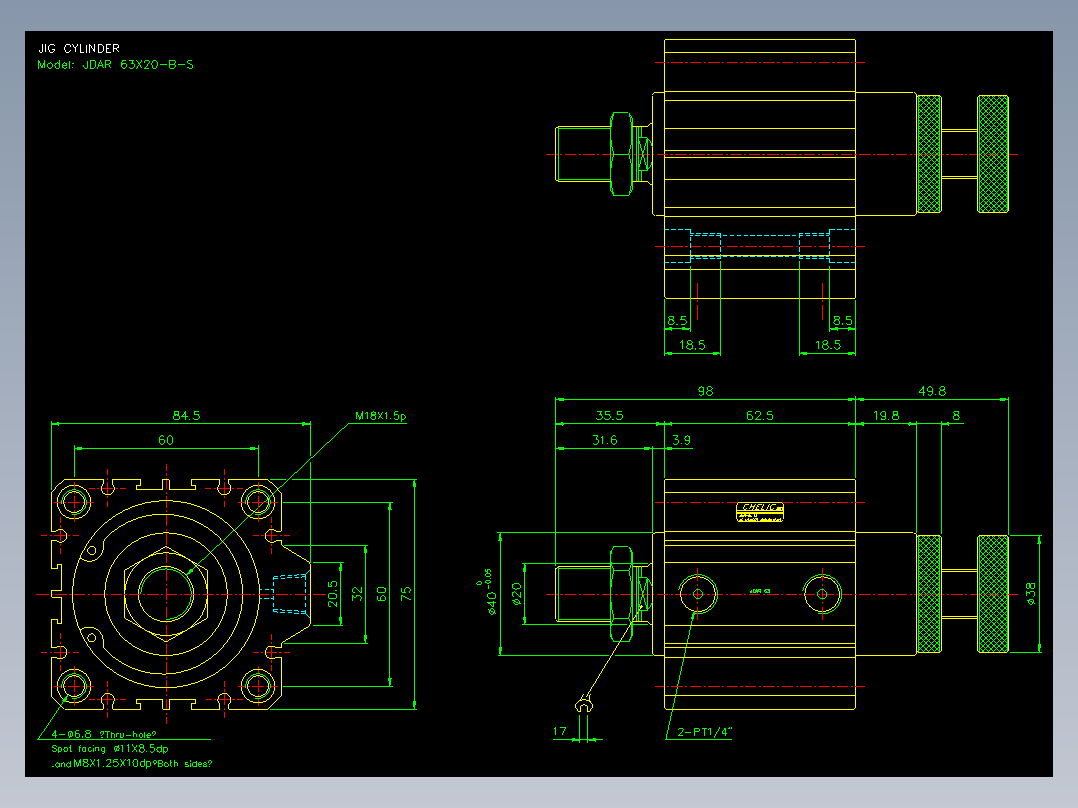Select the 19.8 dimension text

point(886,415)
